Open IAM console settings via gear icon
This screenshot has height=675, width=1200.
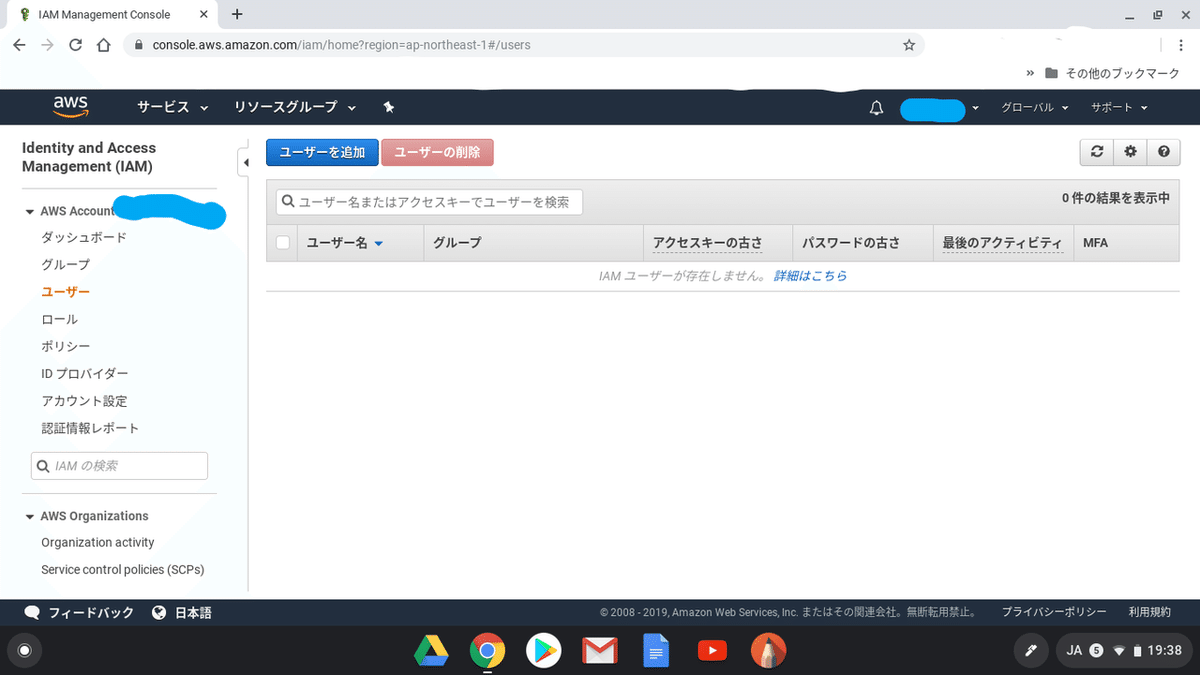click(1130, 152)
